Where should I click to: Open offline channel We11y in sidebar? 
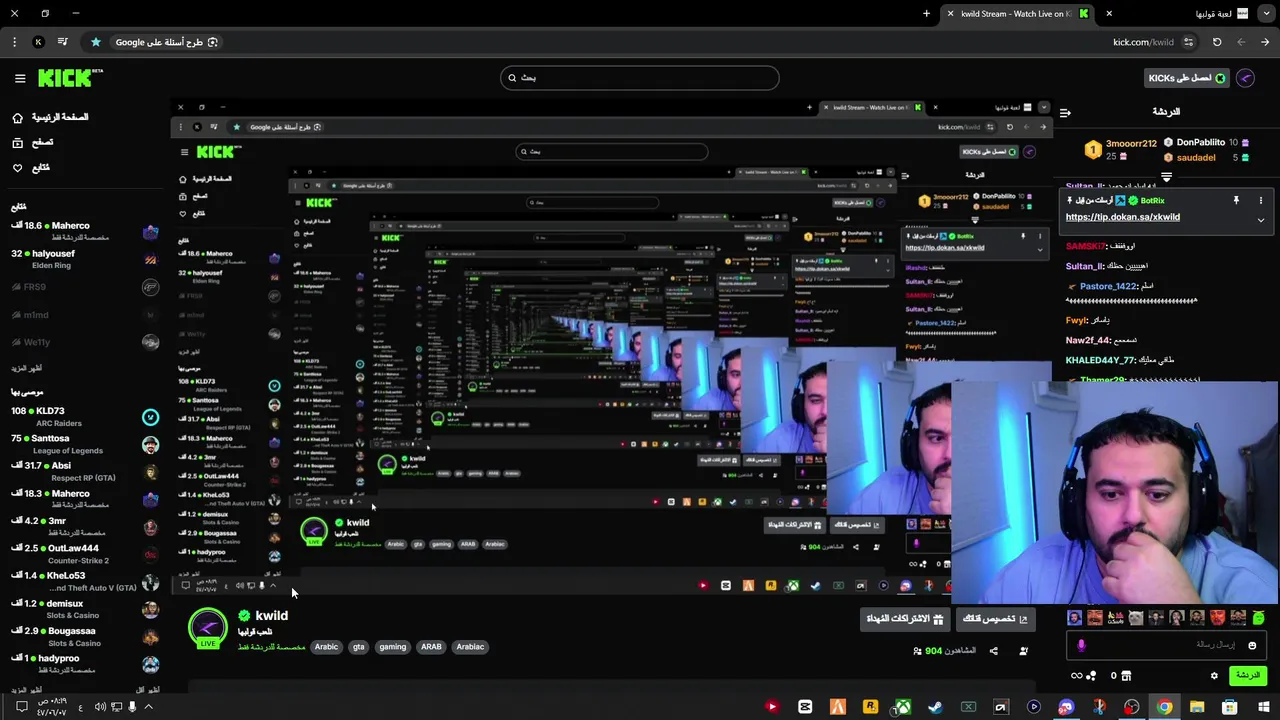click(x=85, y=342)
